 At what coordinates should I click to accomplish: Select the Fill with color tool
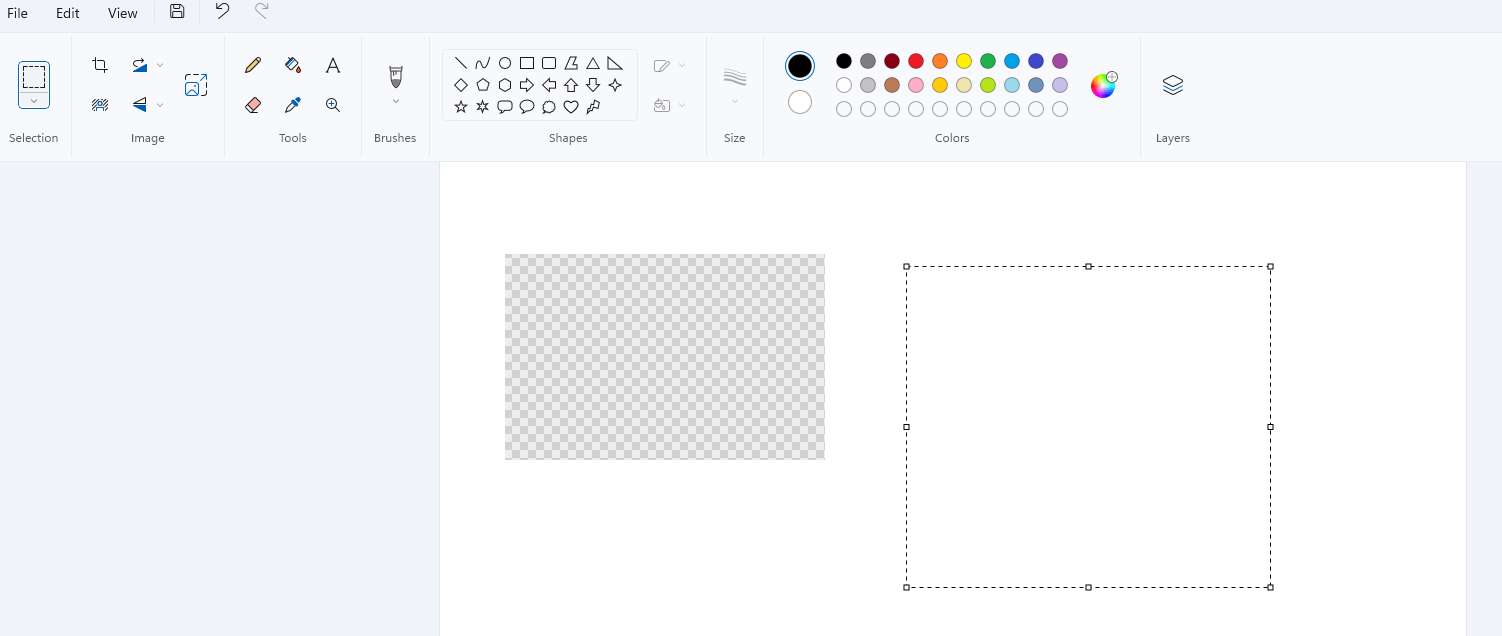click(292, 64)
